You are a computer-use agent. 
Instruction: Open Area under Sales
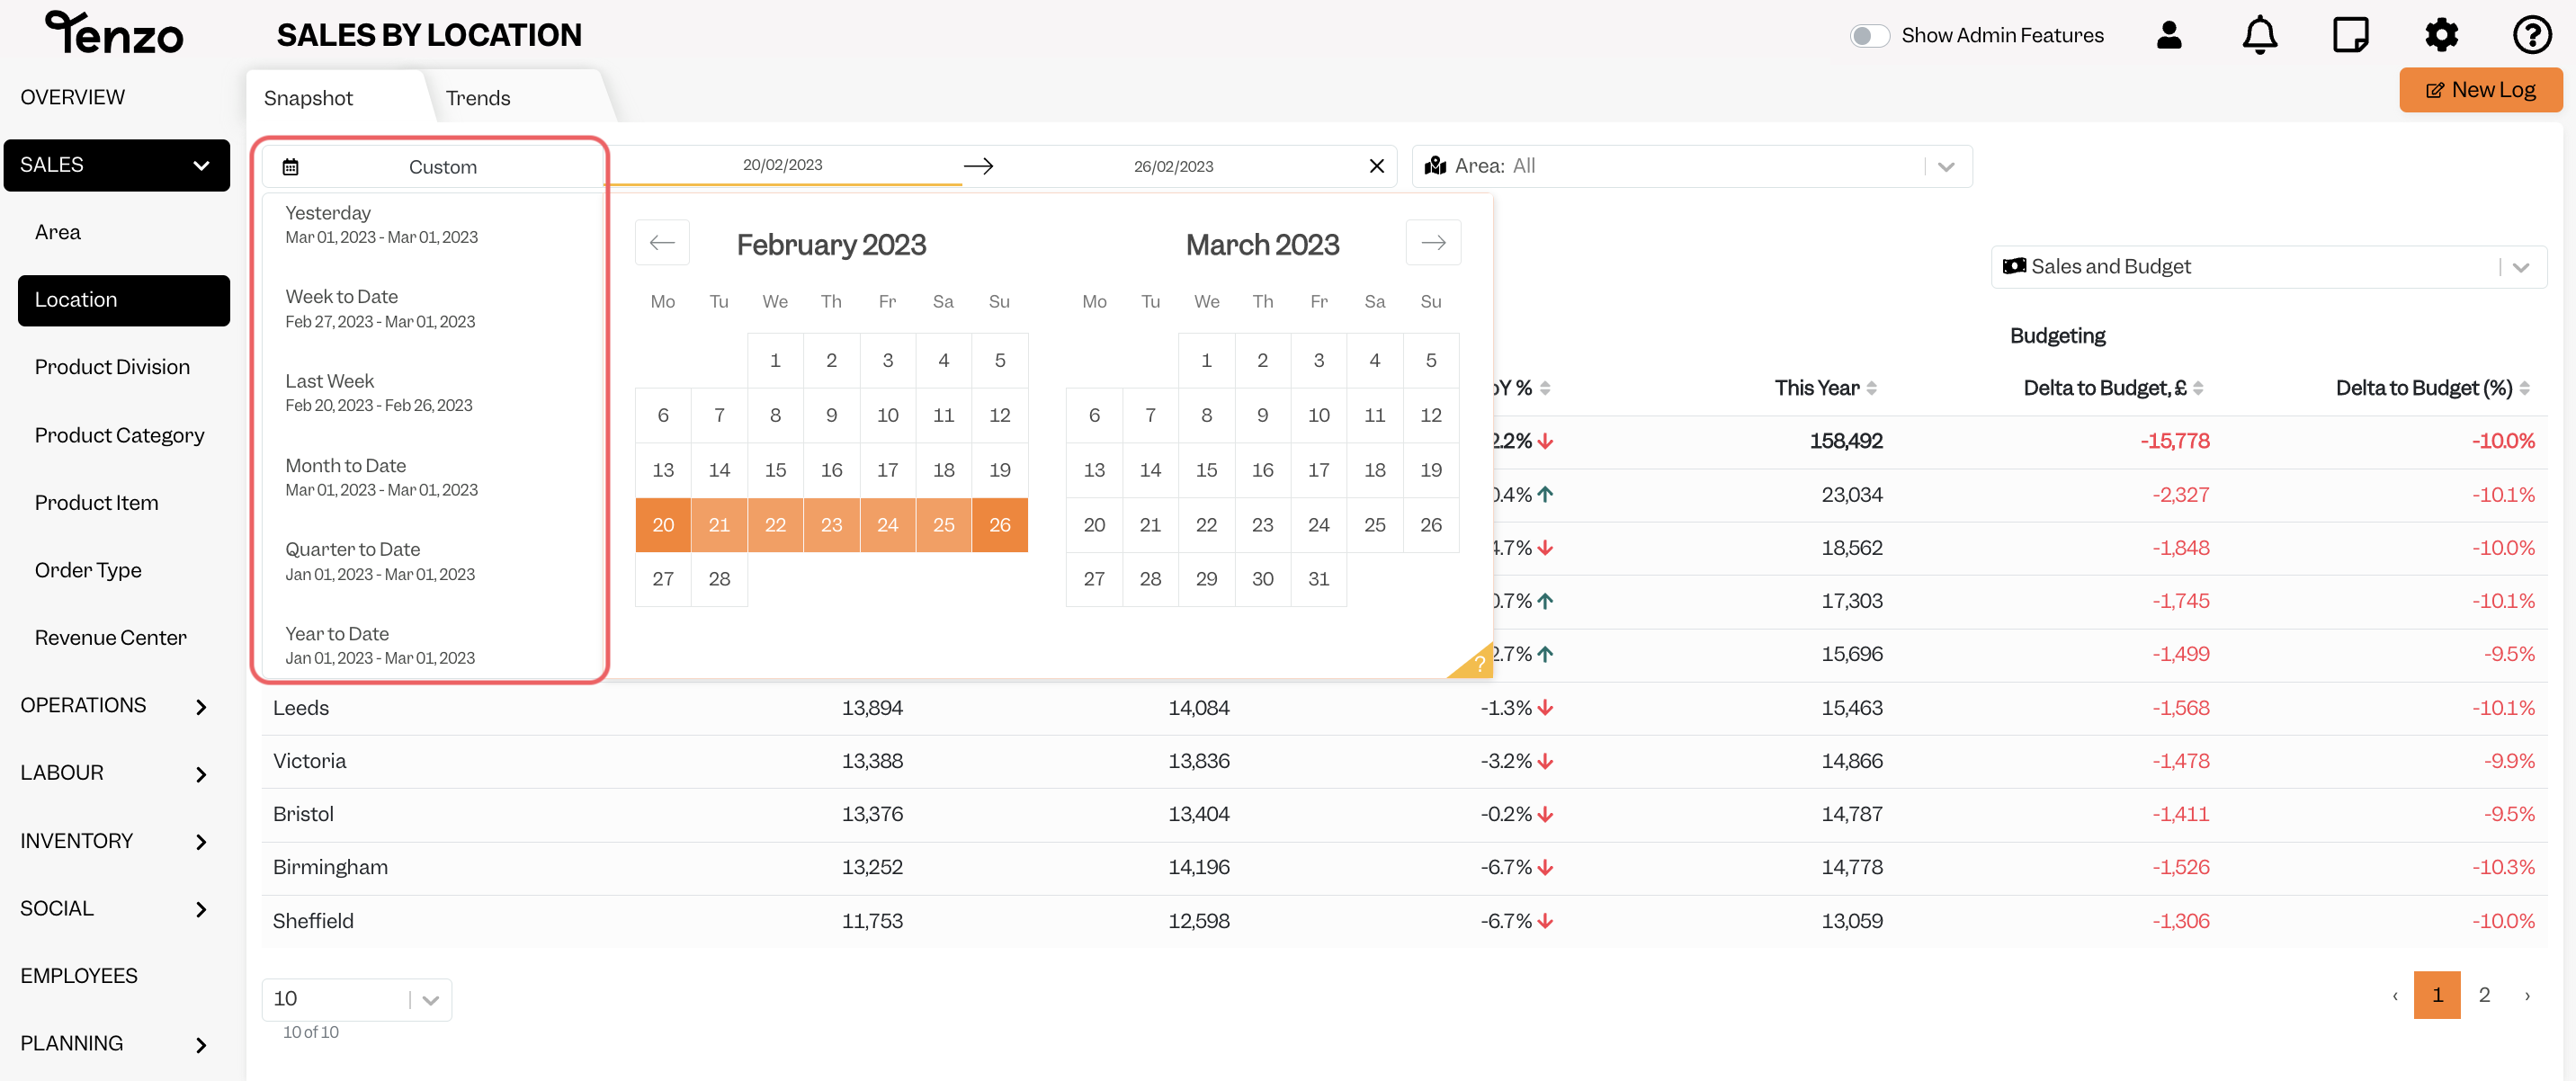[x=57, y=232]
